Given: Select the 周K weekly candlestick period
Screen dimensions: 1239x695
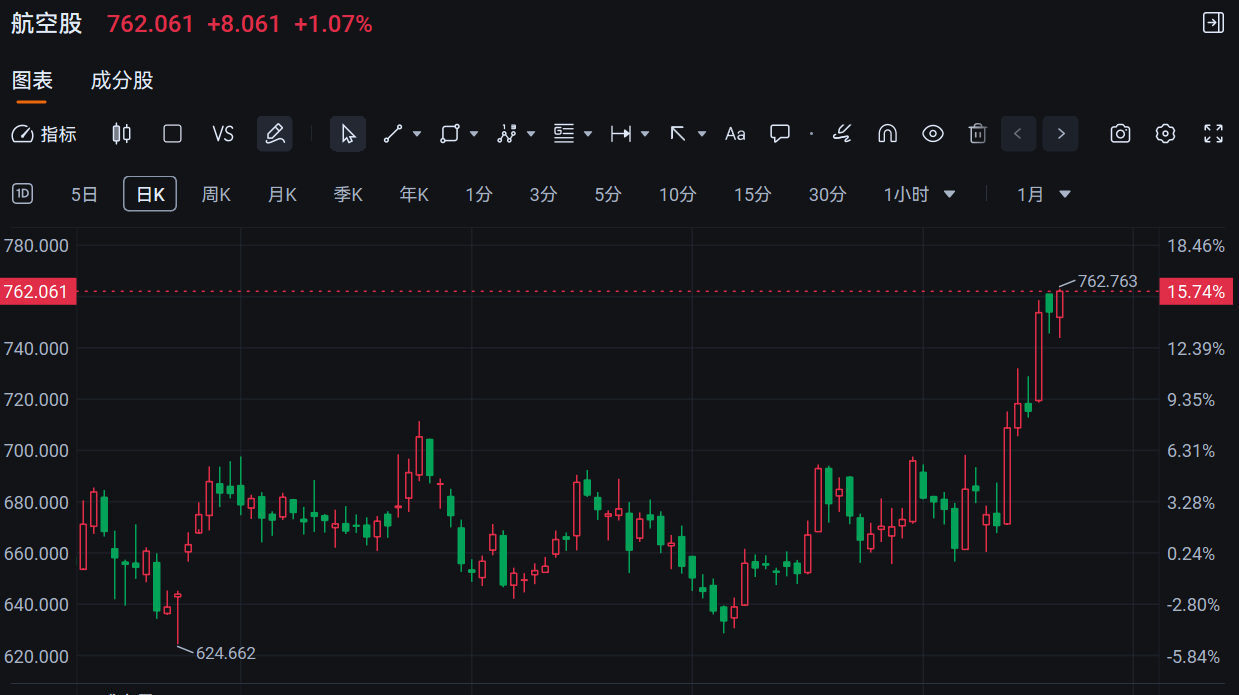Looking at the screenshot, I should (216, 194).
